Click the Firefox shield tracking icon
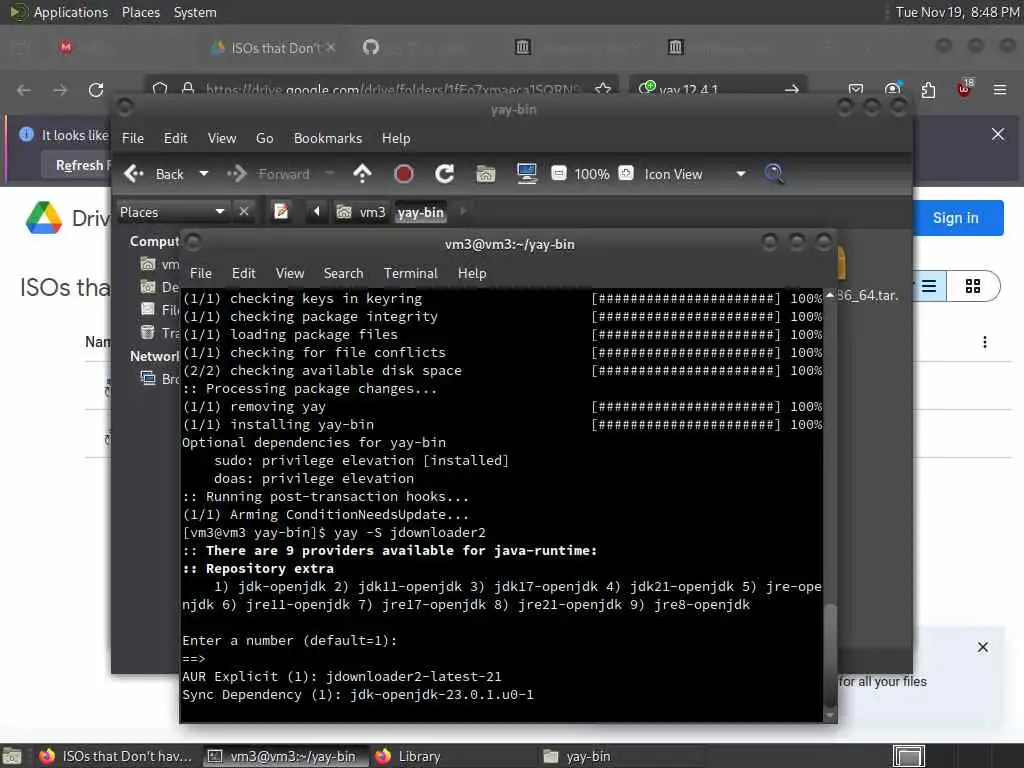 [160, 89]
